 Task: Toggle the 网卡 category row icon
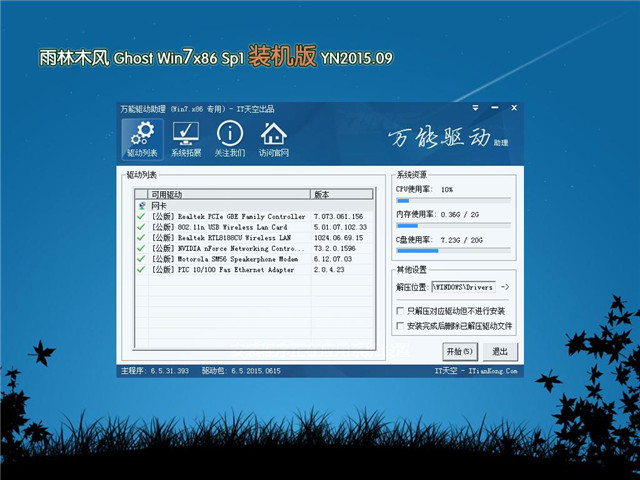[x=142, y=206]
